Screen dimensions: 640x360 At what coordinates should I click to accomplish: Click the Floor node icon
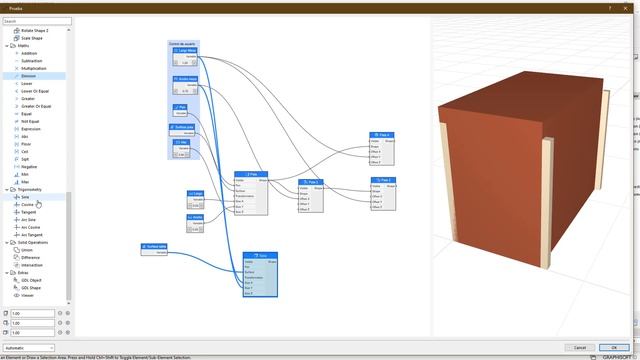click(x=17, y=144)
